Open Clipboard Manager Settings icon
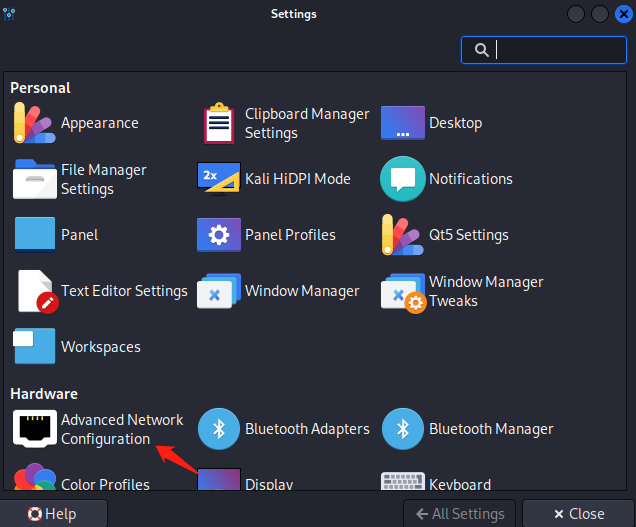 pyautogui.click(x=218, y=123)
